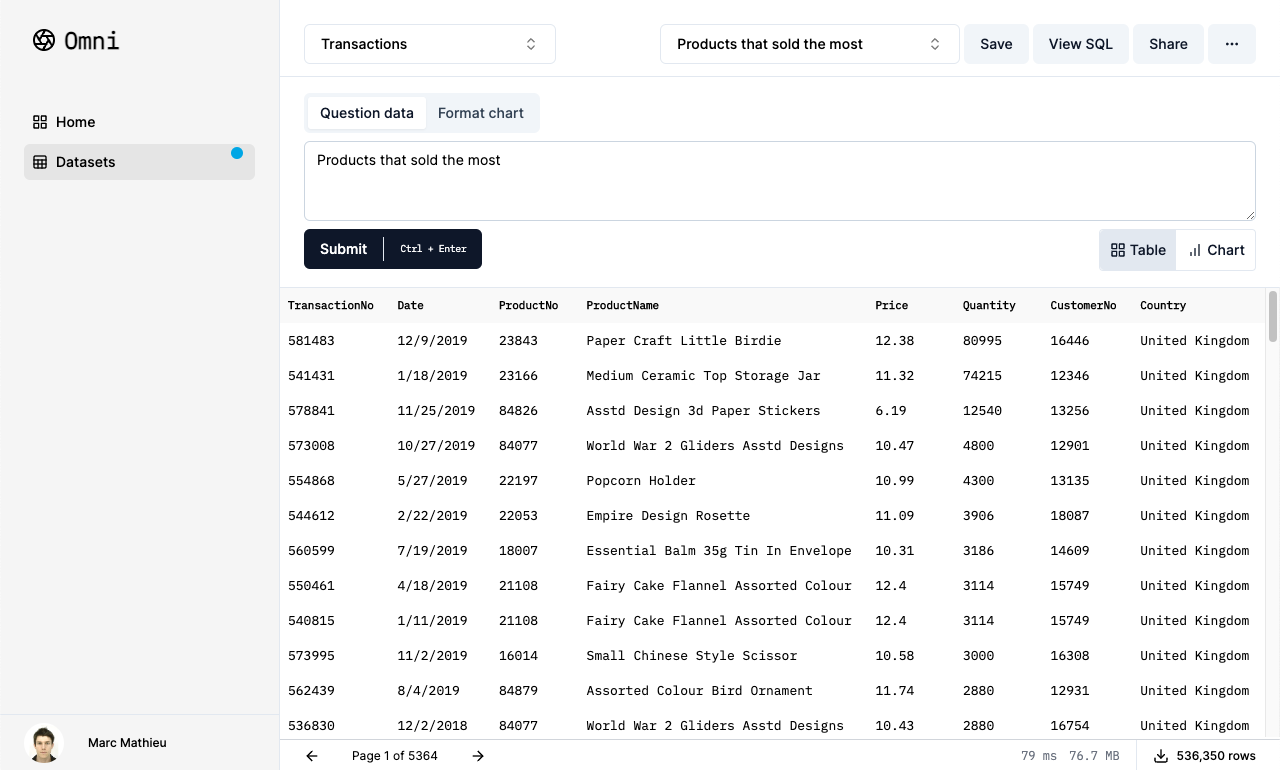The image size is (1280, 770).
Task: Select the Datasets grid icon
Action: 38,161
